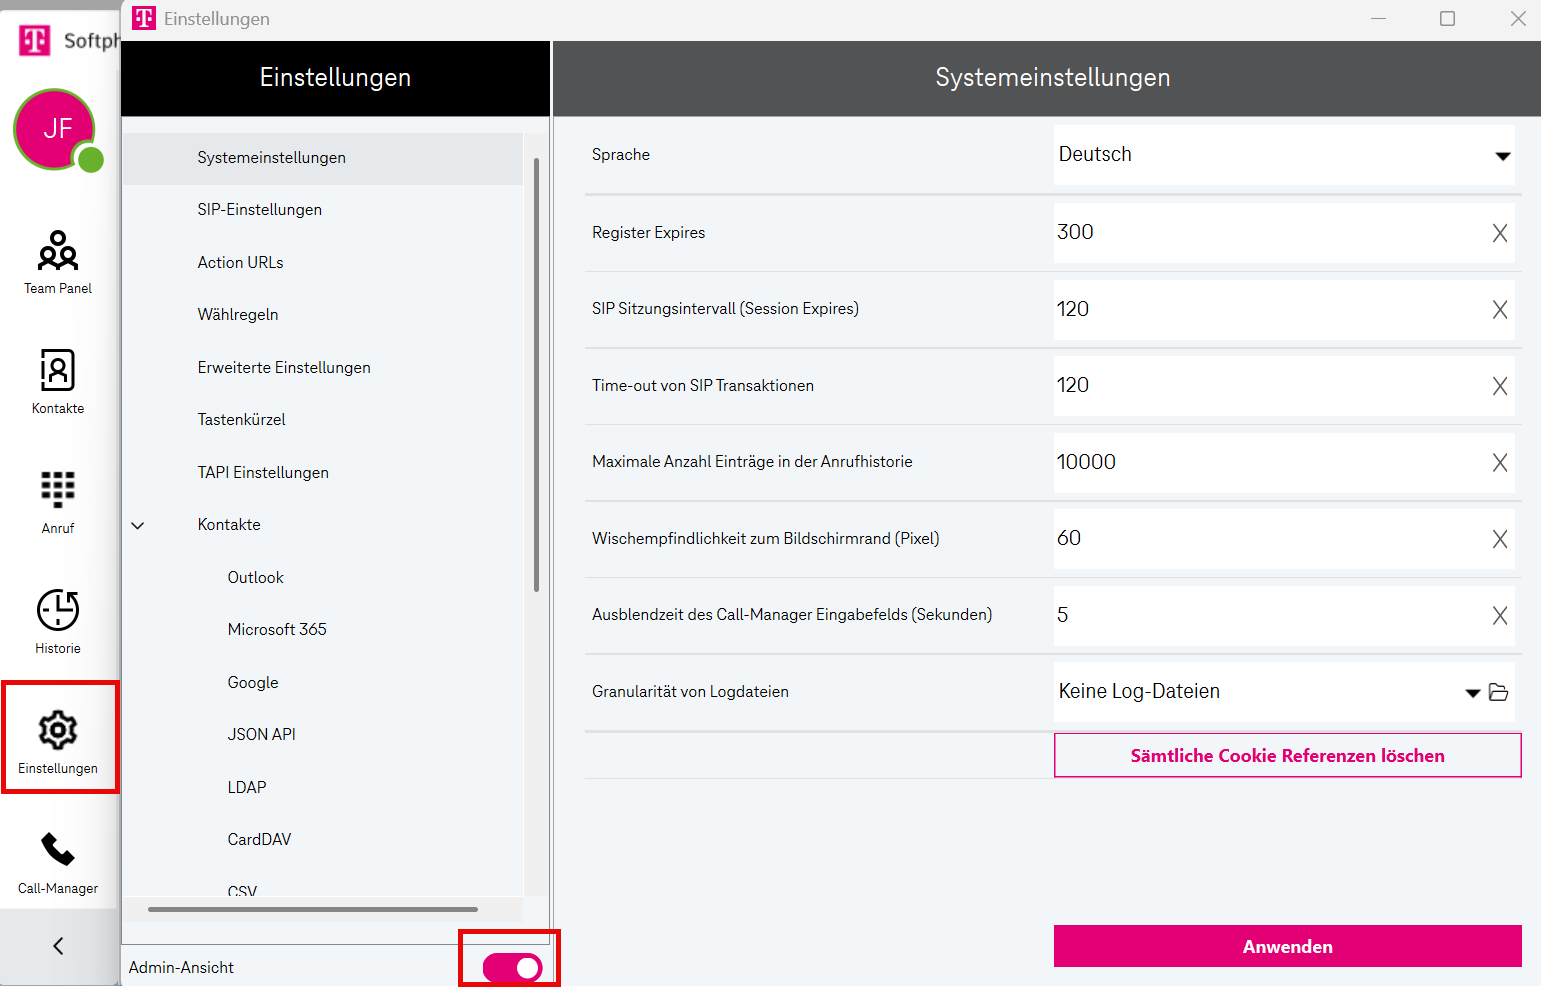
Task: Click the SIP Sitzungsintervall input field
Action: point(1265,310)
